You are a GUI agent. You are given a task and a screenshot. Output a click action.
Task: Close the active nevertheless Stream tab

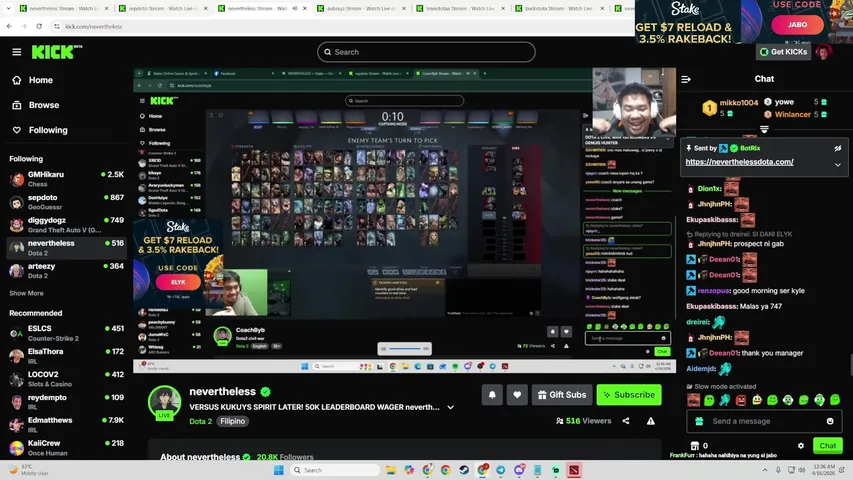coord(305,8)
